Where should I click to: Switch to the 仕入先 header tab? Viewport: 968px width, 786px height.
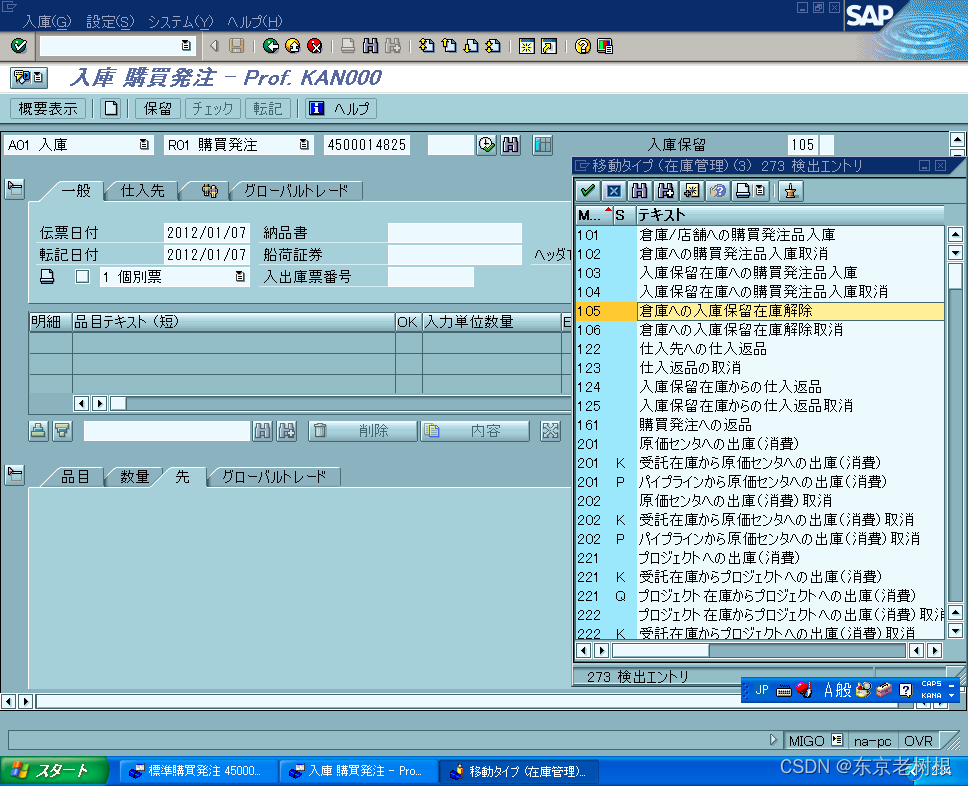143,191
